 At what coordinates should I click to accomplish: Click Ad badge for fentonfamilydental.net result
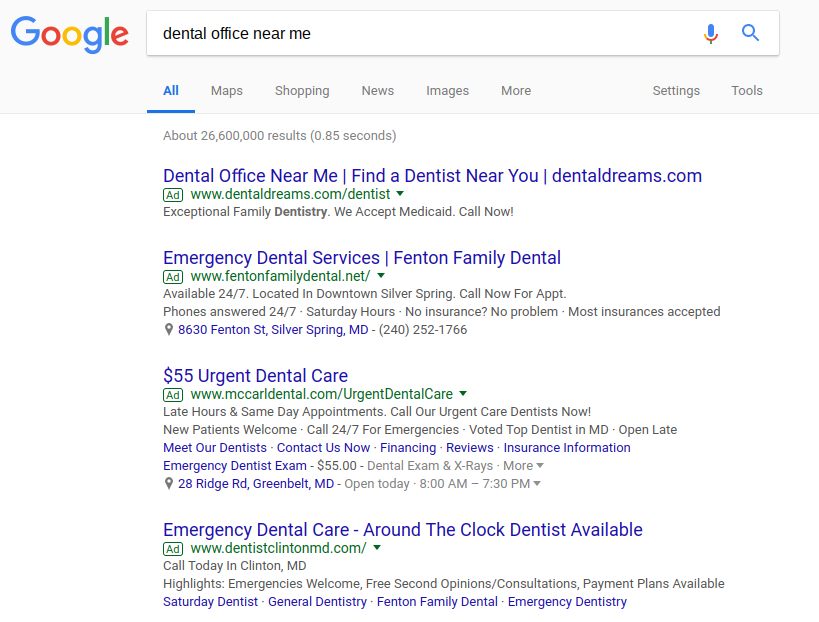click(173, 277)
